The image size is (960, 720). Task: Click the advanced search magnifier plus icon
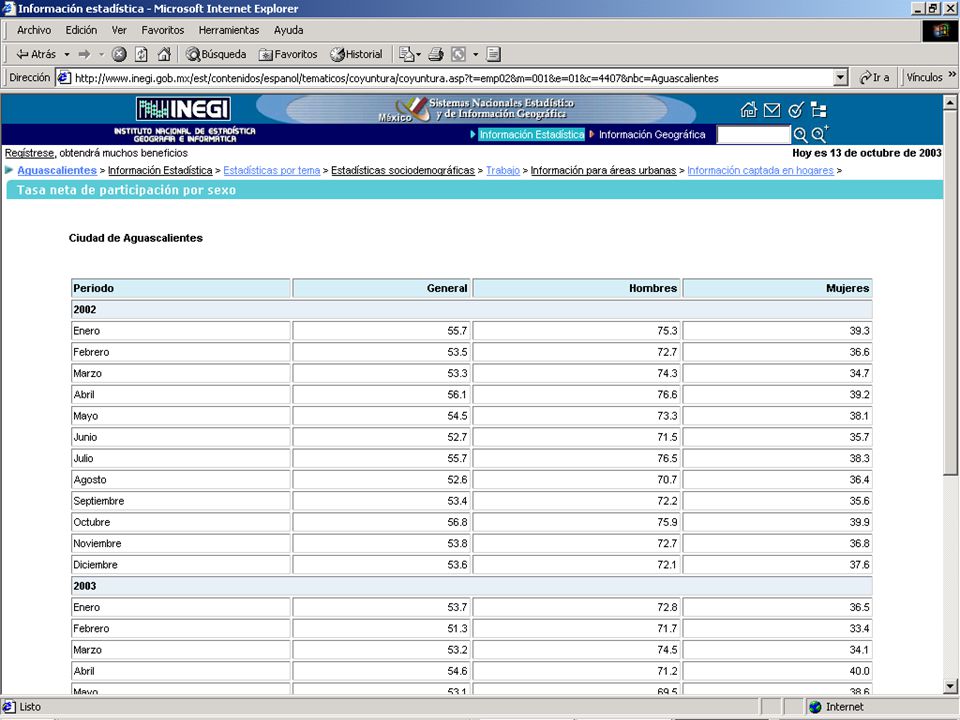click(x=820, y=135)
